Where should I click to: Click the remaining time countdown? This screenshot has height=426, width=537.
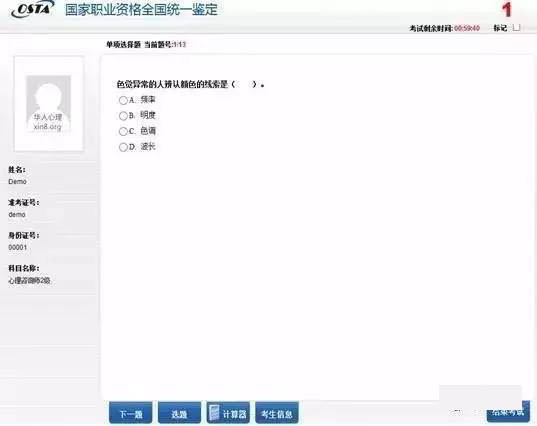click(467, 28)
